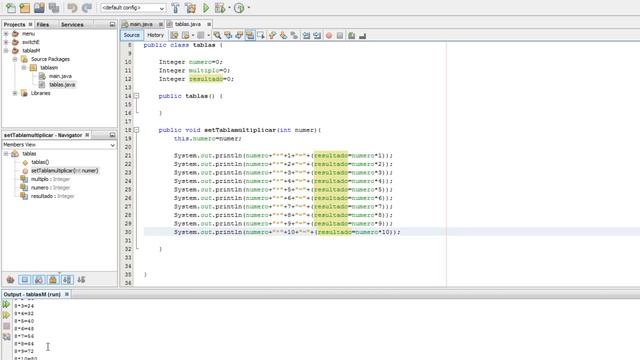Image resolution: width=640 pixels, height=360 pixels.
Task: Collapse code fold at line 18 method
Action: click(x=137, y=130)
